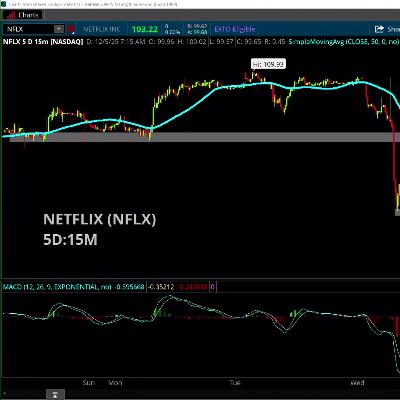Click the Share button with arrow icon

tap(387, 29)
